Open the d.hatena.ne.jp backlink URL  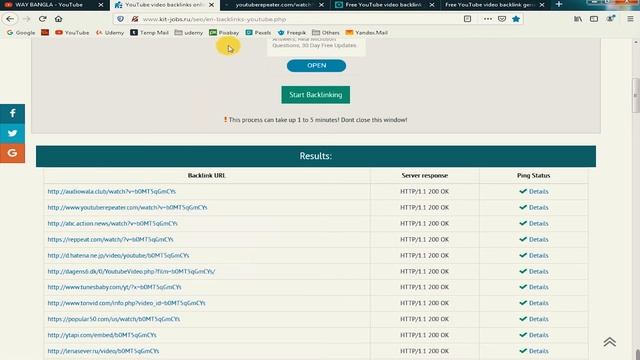(118, 255)
